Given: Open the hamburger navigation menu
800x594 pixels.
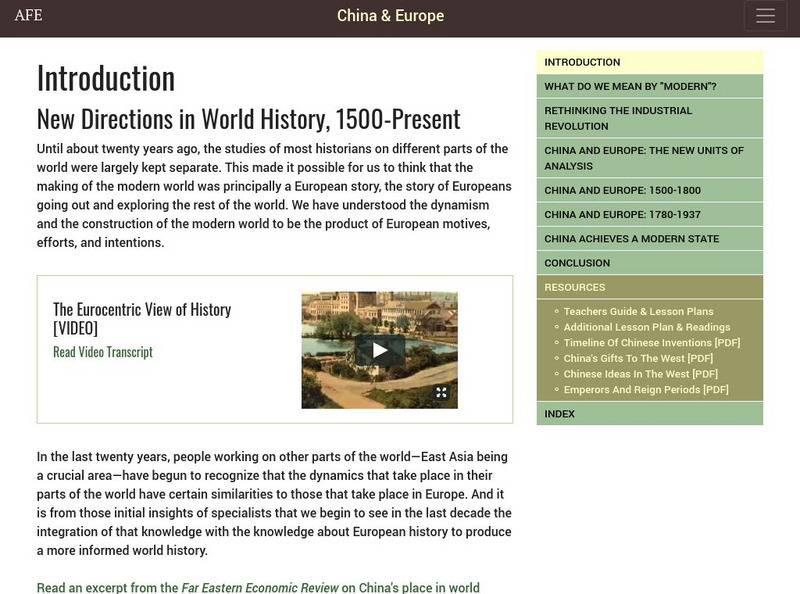Looking at the screenshot, I should click(x=765, y=16).
